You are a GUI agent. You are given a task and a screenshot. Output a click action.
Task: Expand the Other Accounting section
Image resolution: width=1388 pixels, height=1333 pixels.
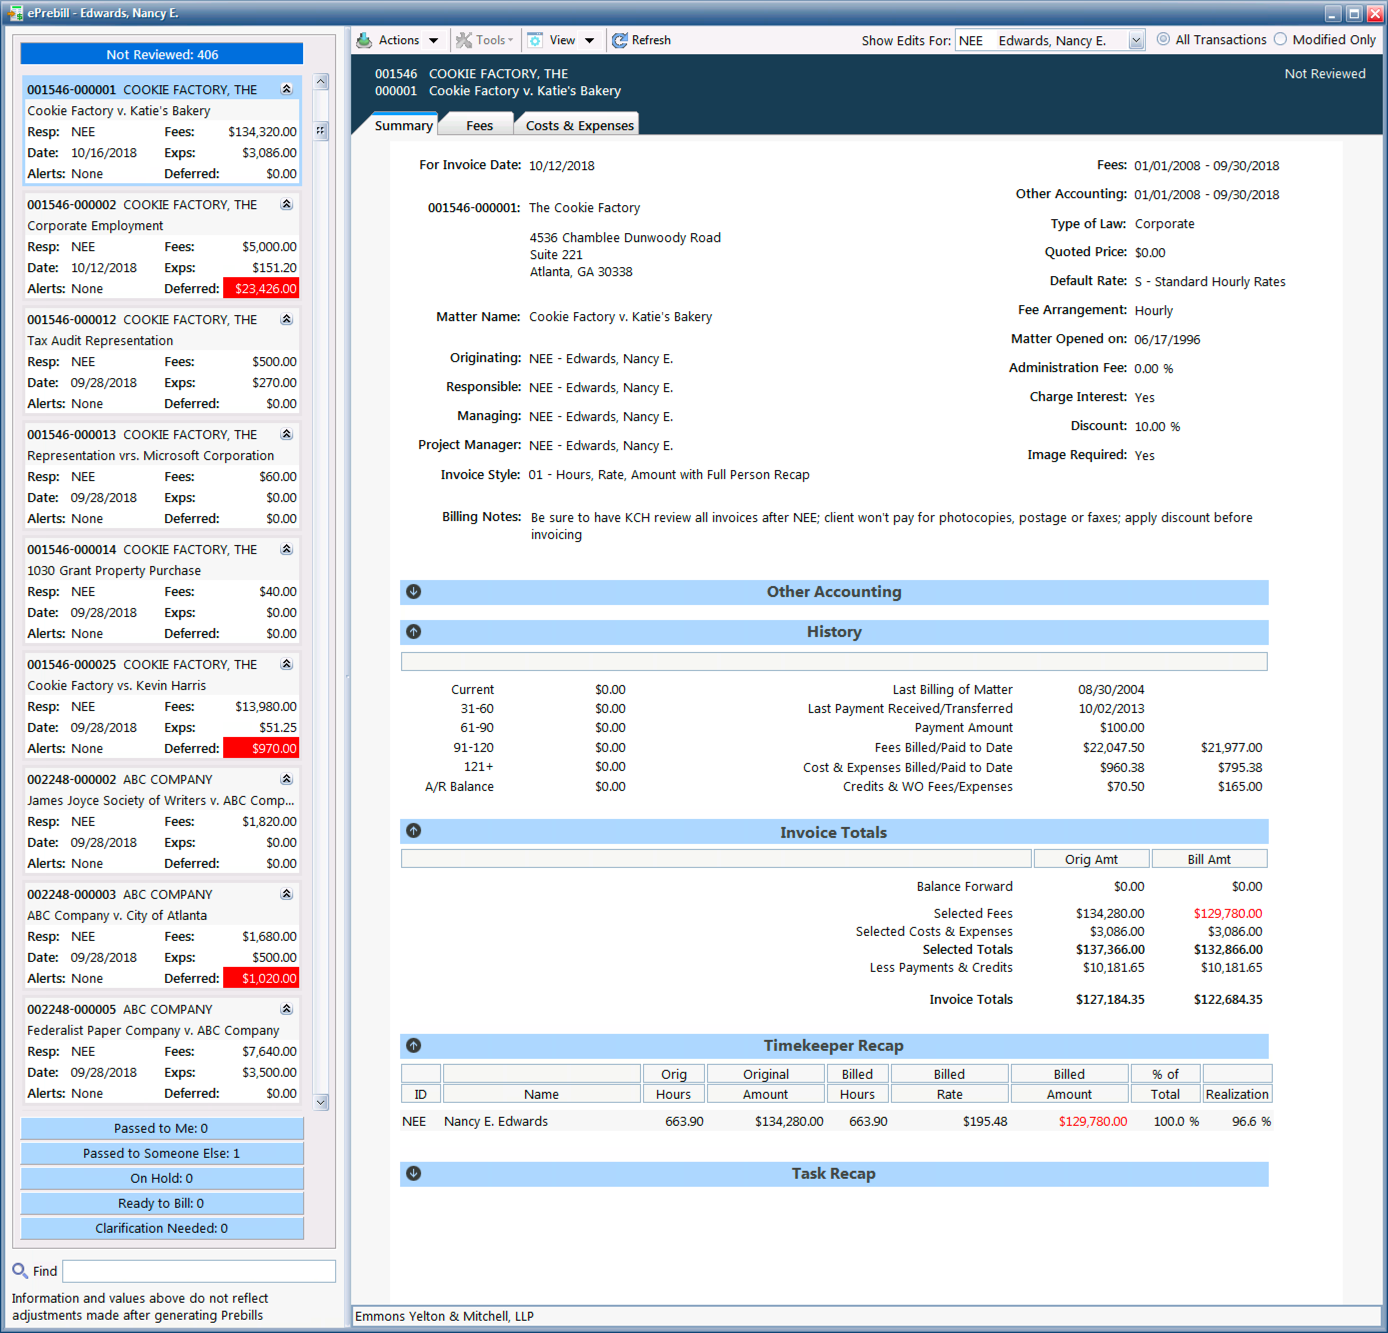[414, 592]
